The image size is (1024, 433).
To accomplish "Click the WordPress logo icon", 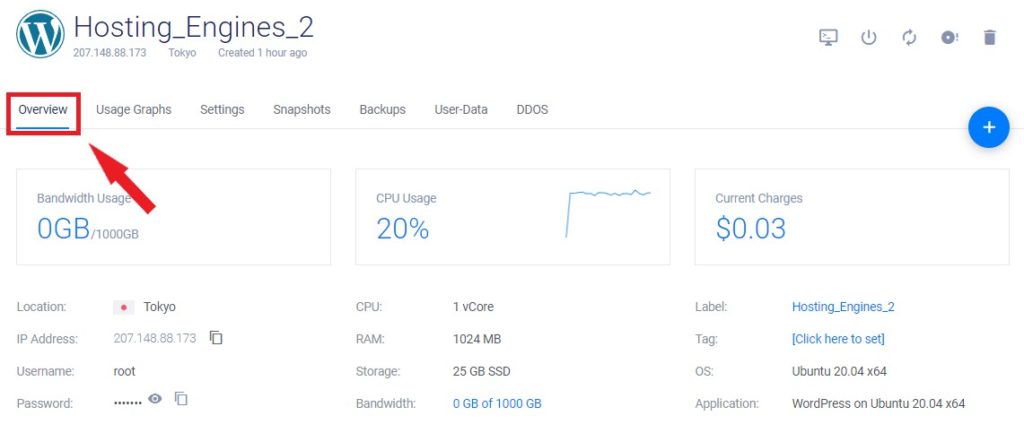I will pyautogui.click(x=40, y=34).
